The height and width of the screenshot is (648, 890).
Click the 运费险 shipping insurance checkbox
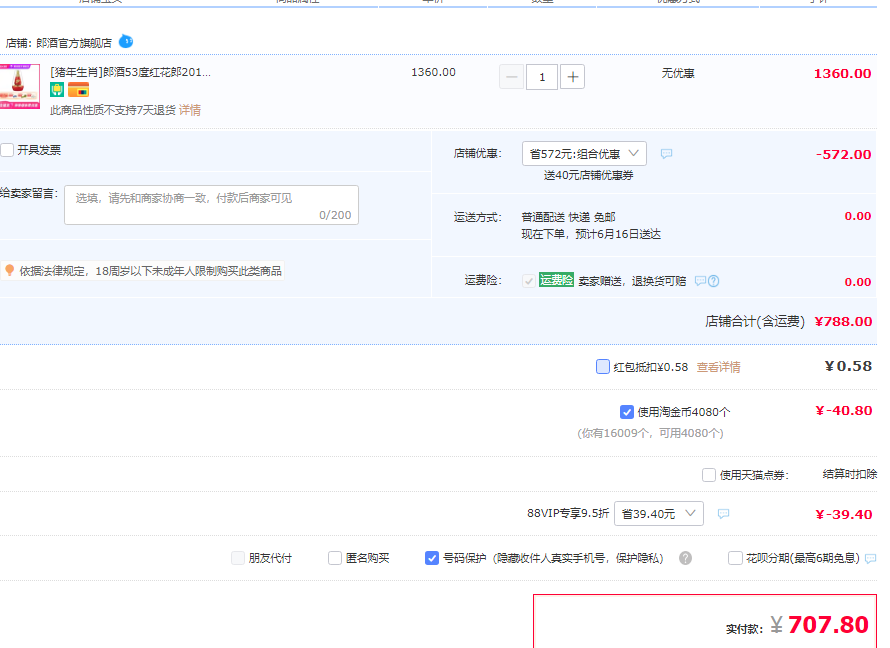[x=528, y=281]
